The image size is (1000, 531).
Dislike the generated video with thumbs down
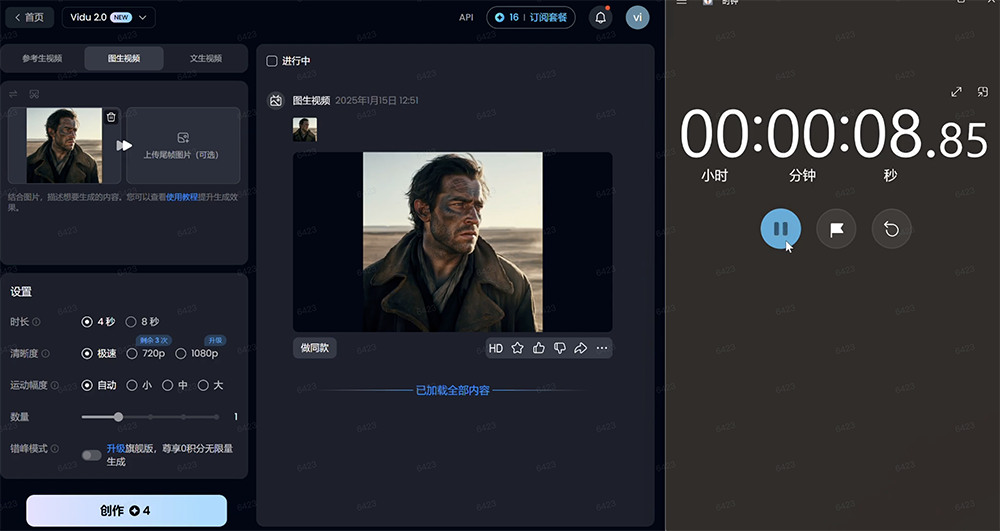pos(560,348)
